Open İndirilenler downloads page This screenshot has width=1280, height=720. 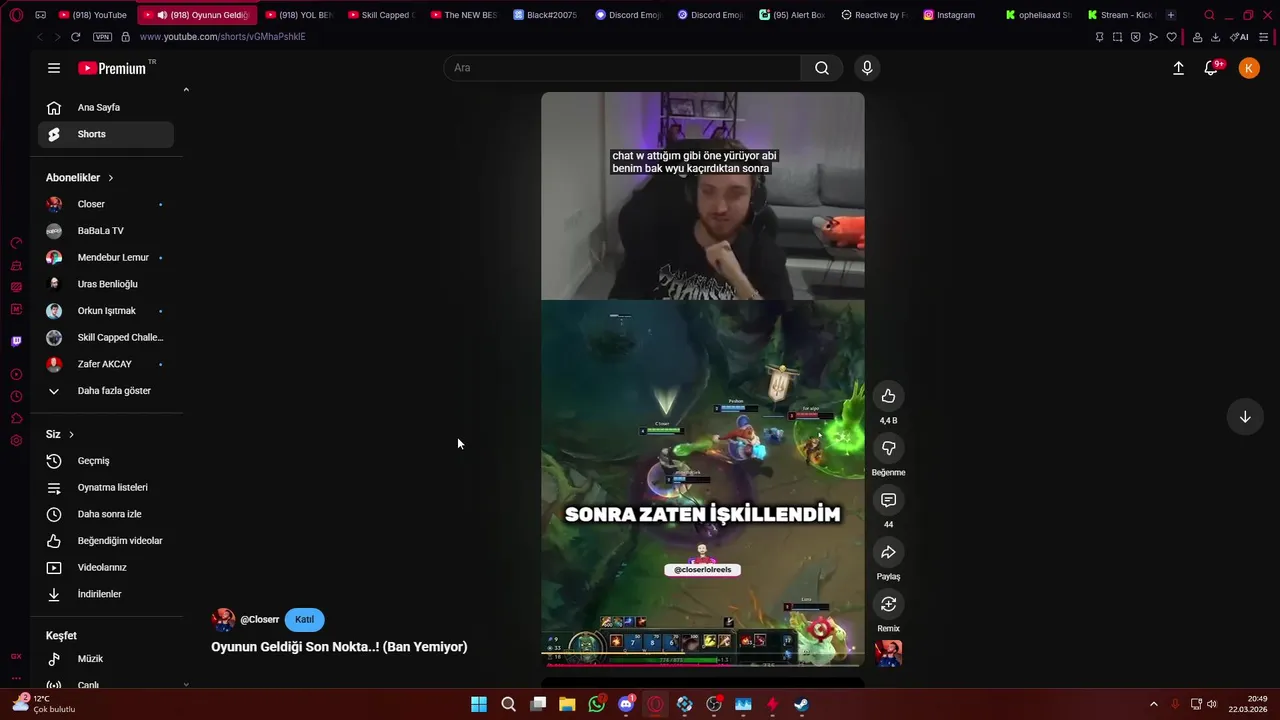106,594
